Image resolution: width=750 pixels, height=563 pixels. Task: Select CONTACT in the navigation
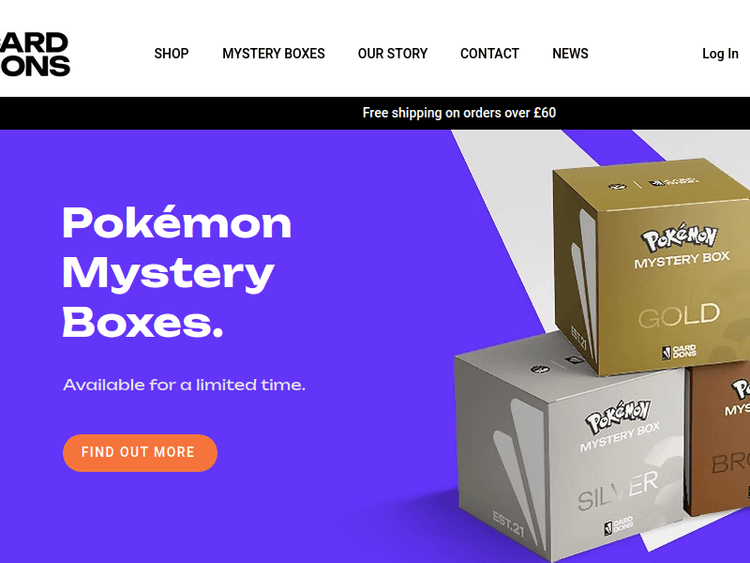click(490, 54)
